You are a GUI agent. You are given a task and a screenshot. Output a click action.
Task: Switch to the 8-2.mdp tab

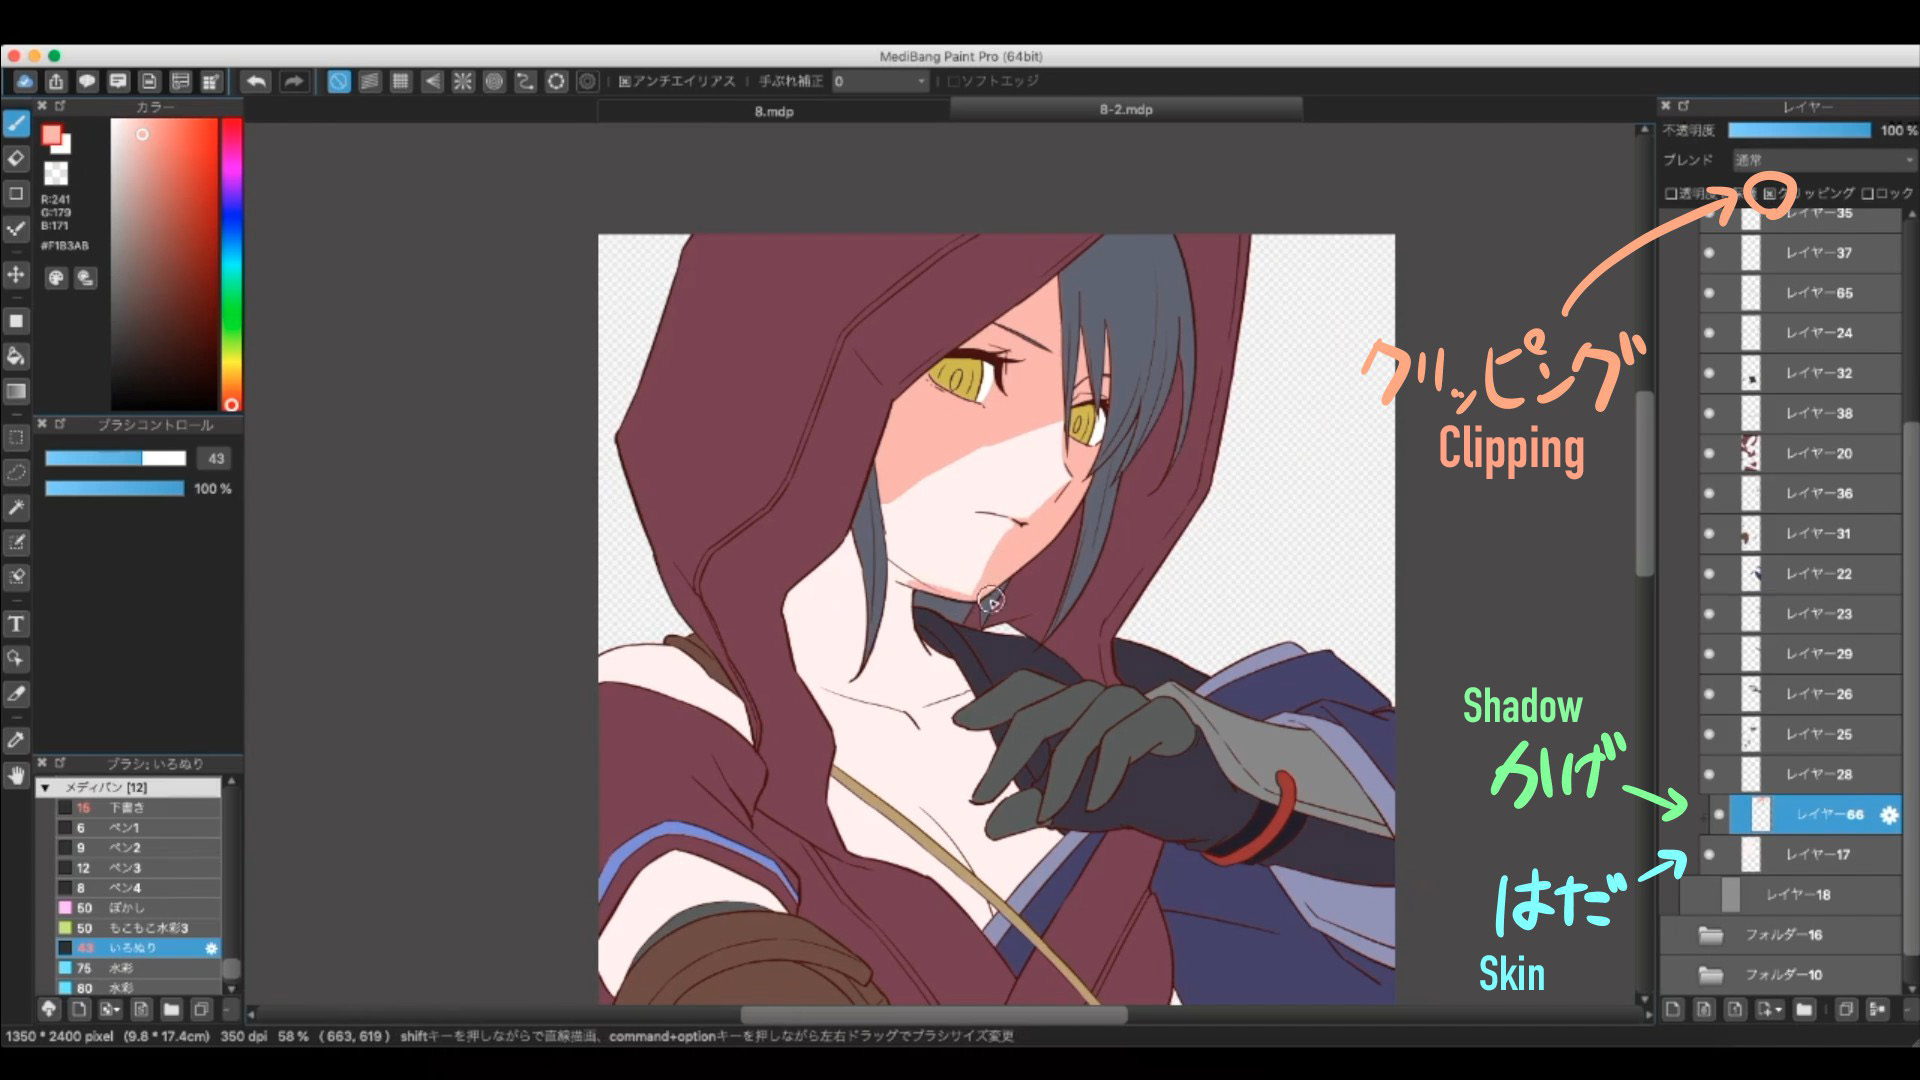click(x=1126, y=110)
